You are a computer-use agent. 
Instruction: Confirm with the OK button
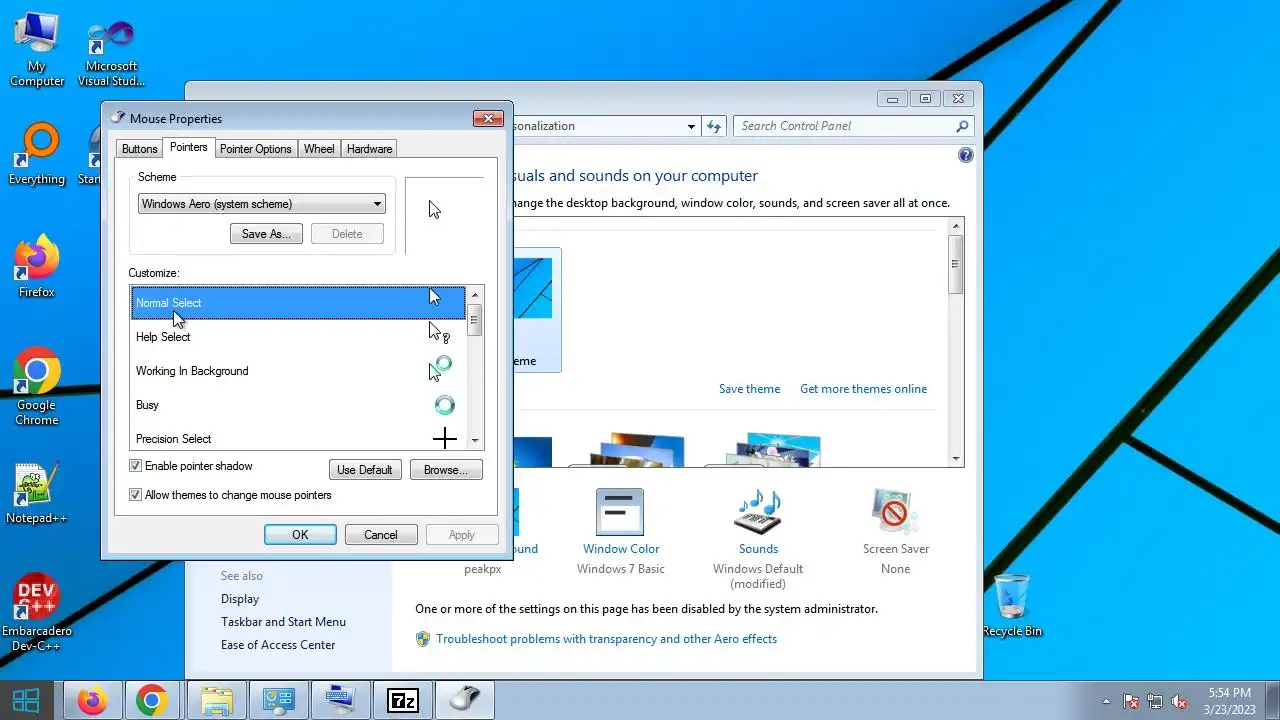coord(300,535)
